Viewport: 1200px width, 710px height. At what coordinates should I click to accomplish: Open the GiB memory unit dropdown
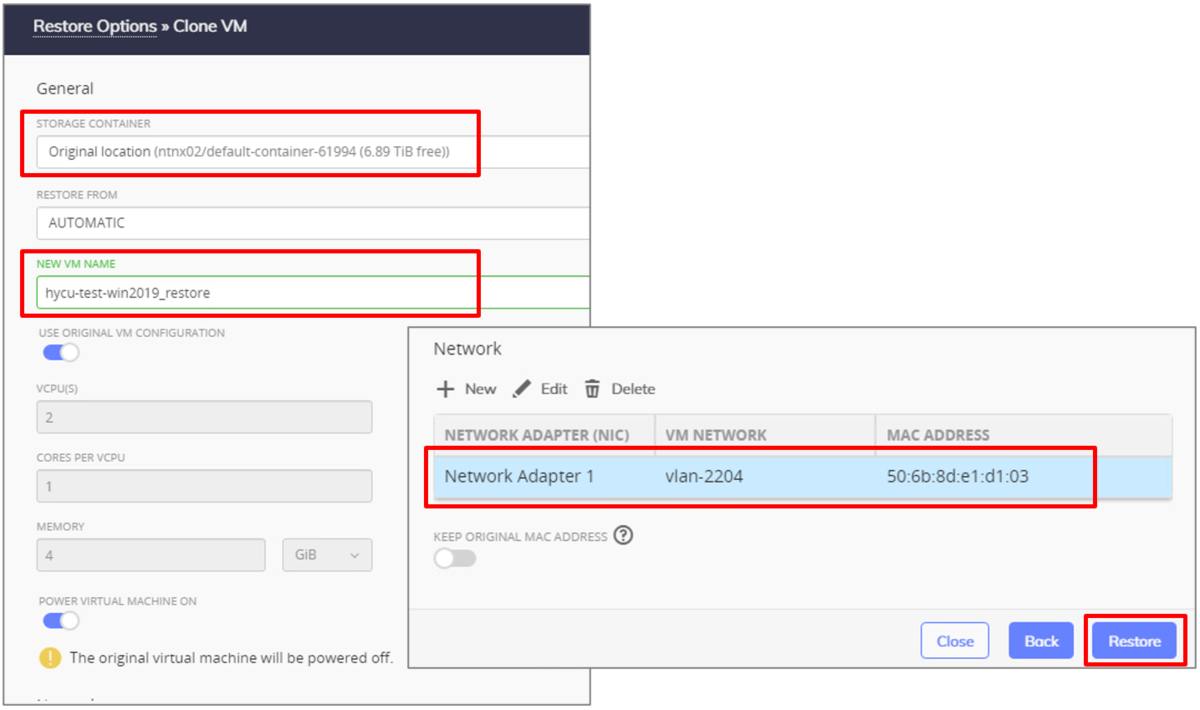click(328, 555)
